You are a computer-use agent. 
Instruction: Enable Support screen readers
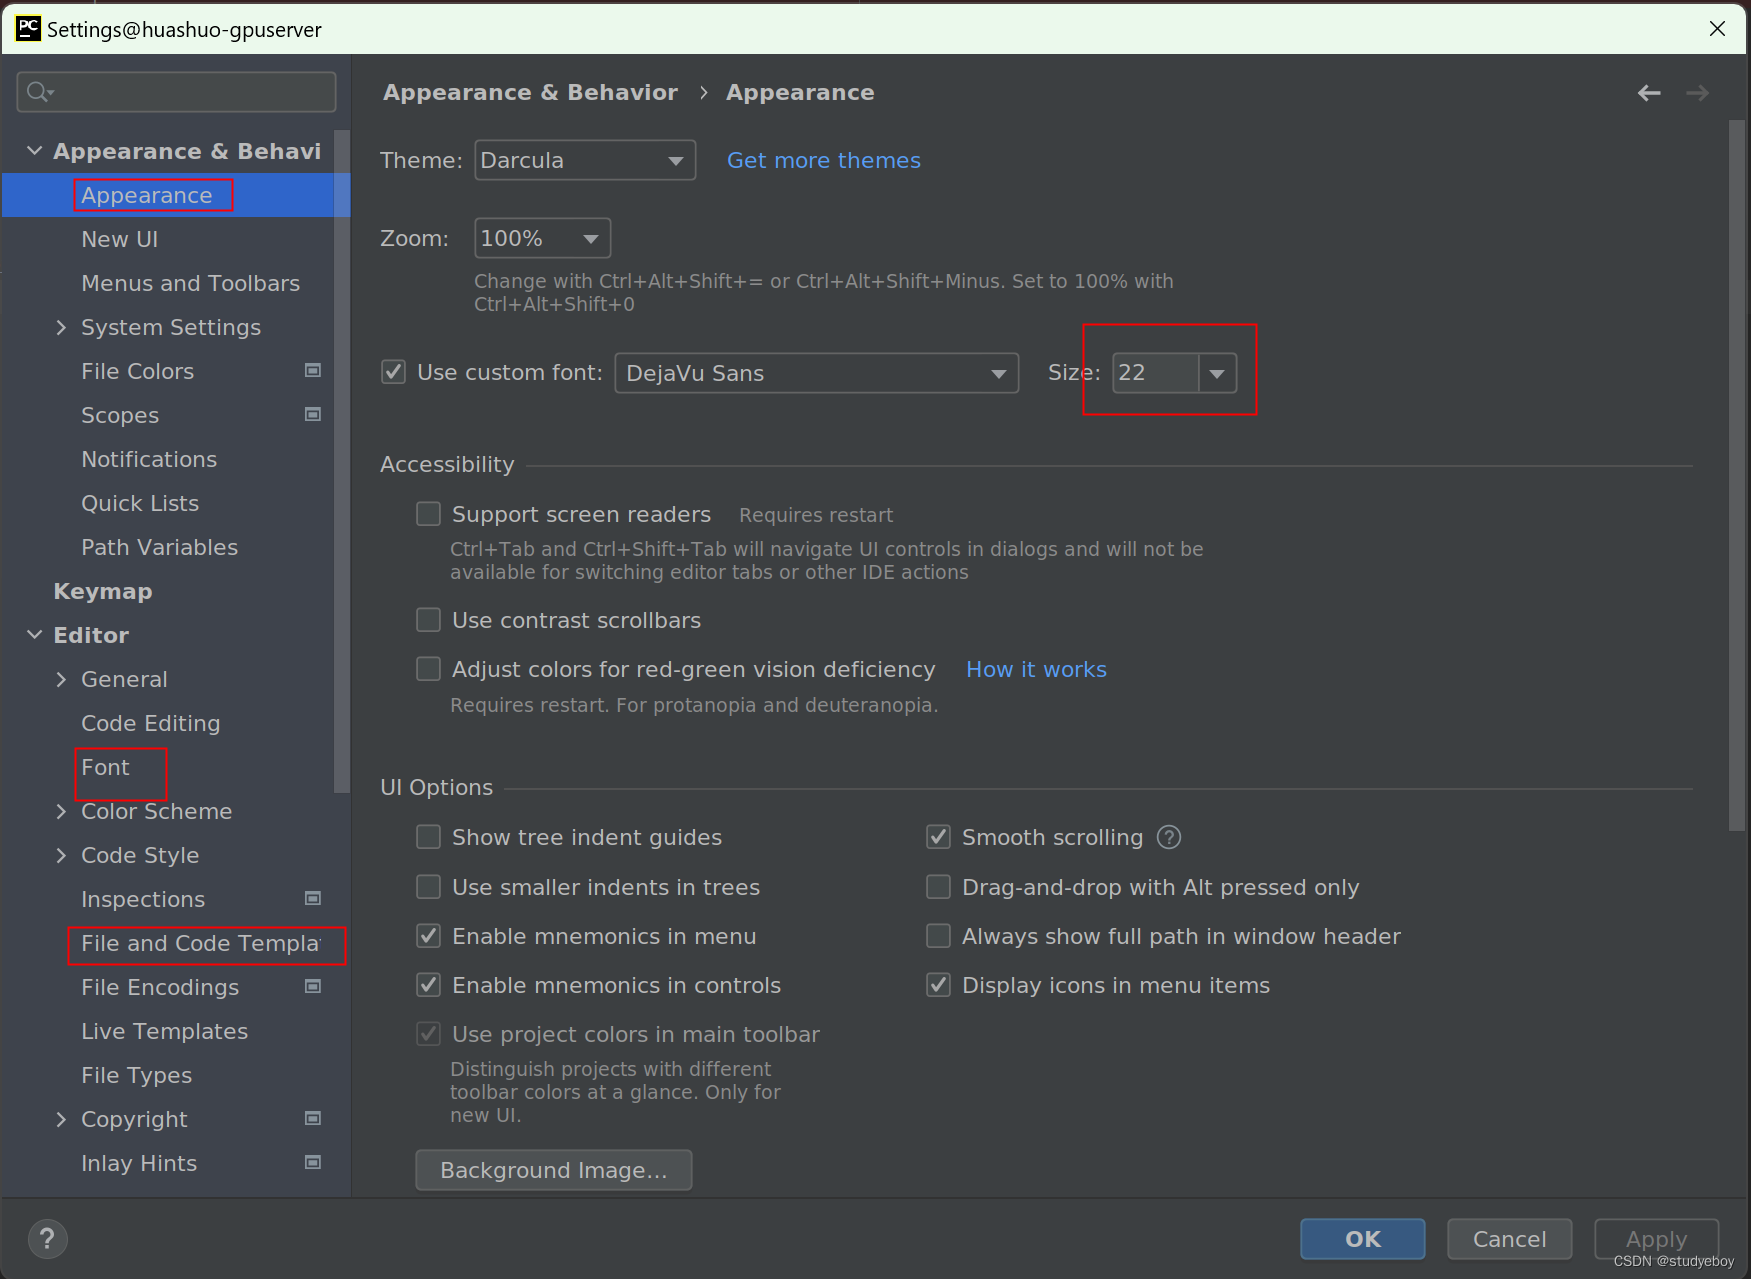(428, 514)
